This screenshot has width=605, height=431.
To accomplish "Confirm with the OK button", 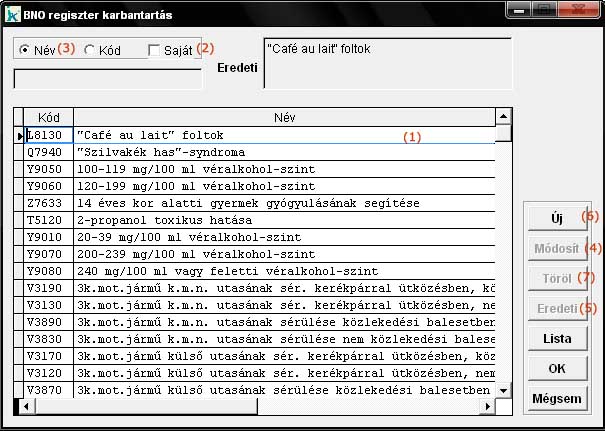I will coord(557,368).
